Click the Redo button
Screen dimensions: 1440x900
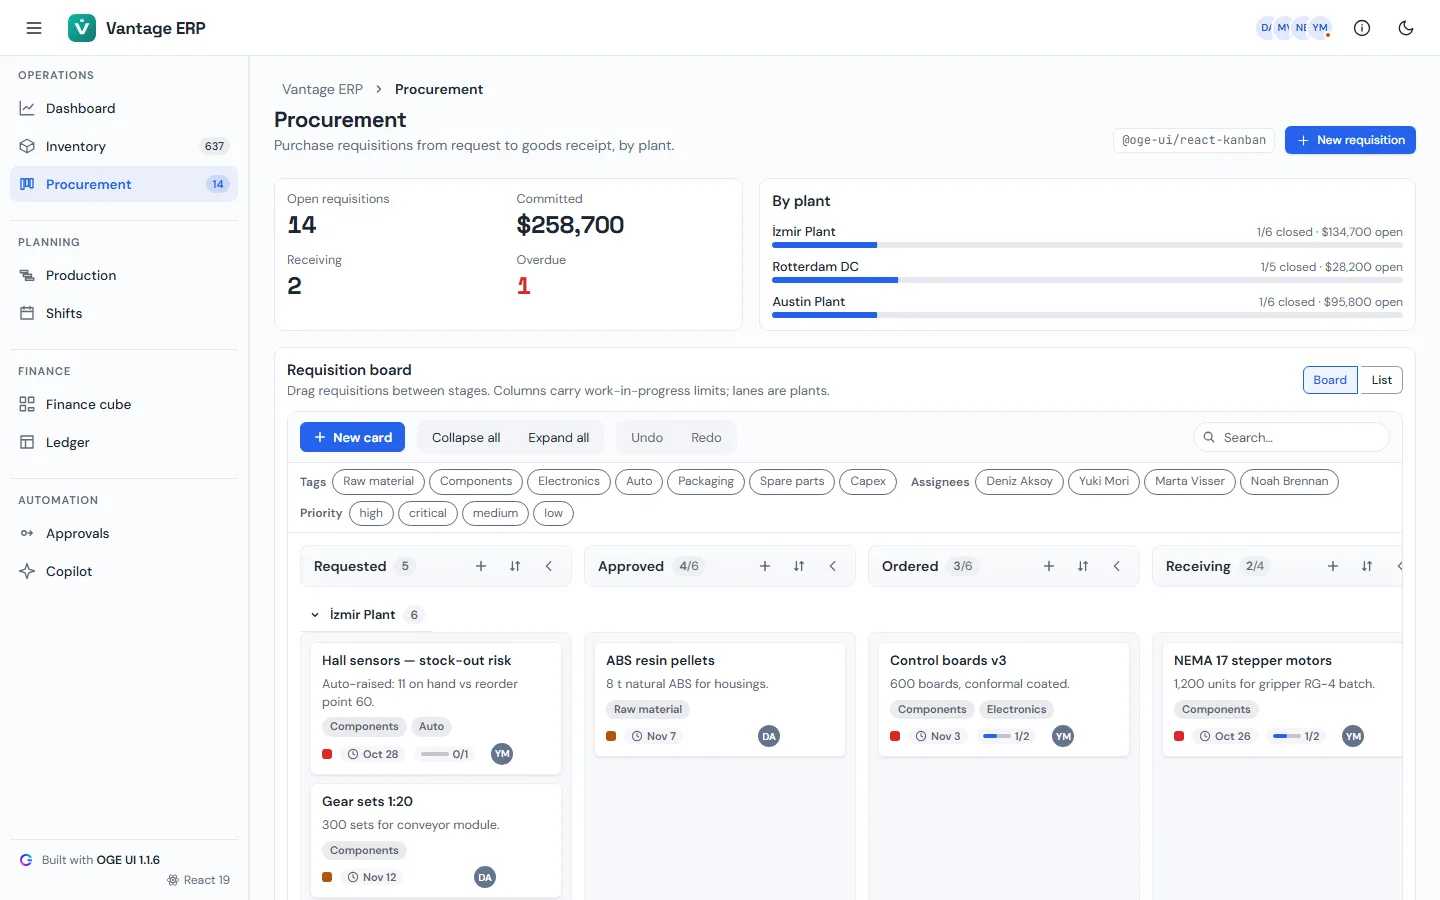click(x=706, y=437)
